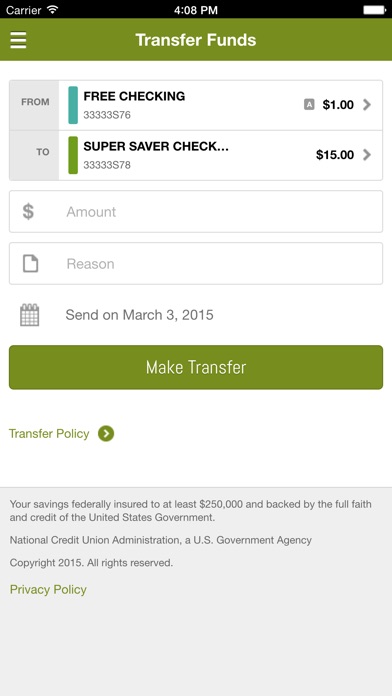Tap the gray A badge on Free Checking
The height and width of the screenshot is (696, 392).
click(x=309, y=105)
